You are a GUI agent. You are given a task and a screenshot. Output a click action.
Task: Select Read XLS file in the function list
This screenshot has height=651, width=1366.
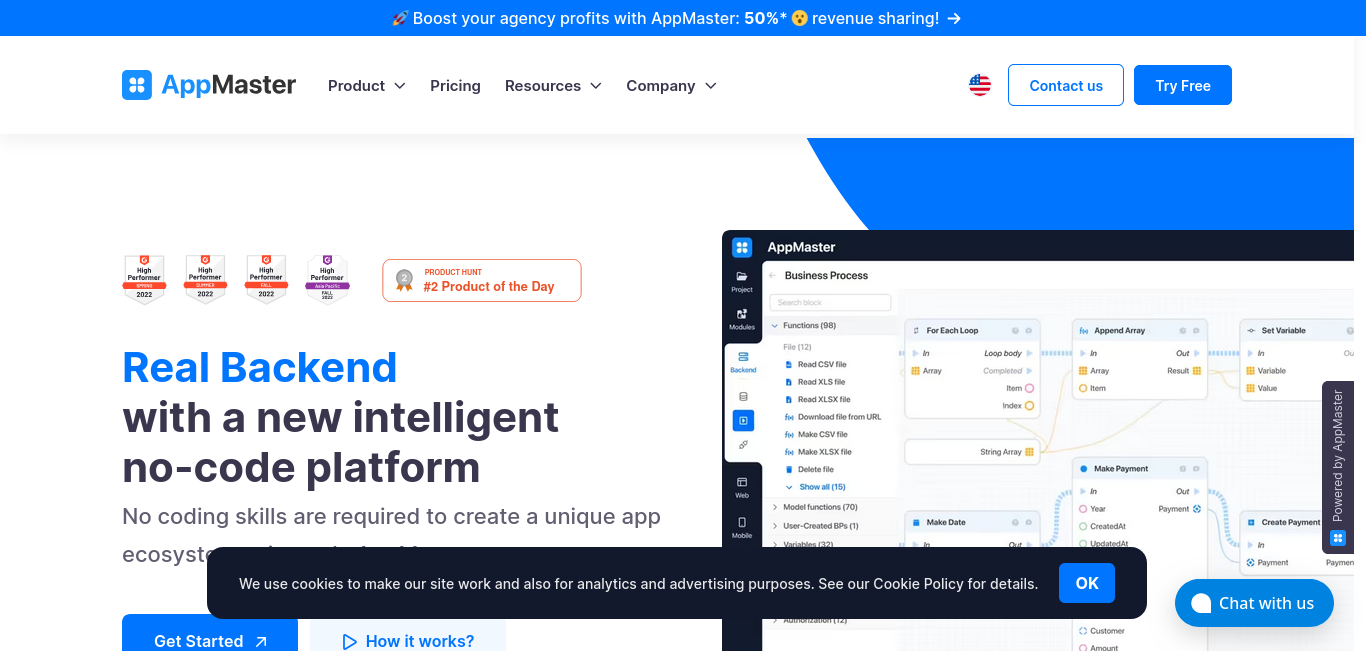[x=815, y=382]
